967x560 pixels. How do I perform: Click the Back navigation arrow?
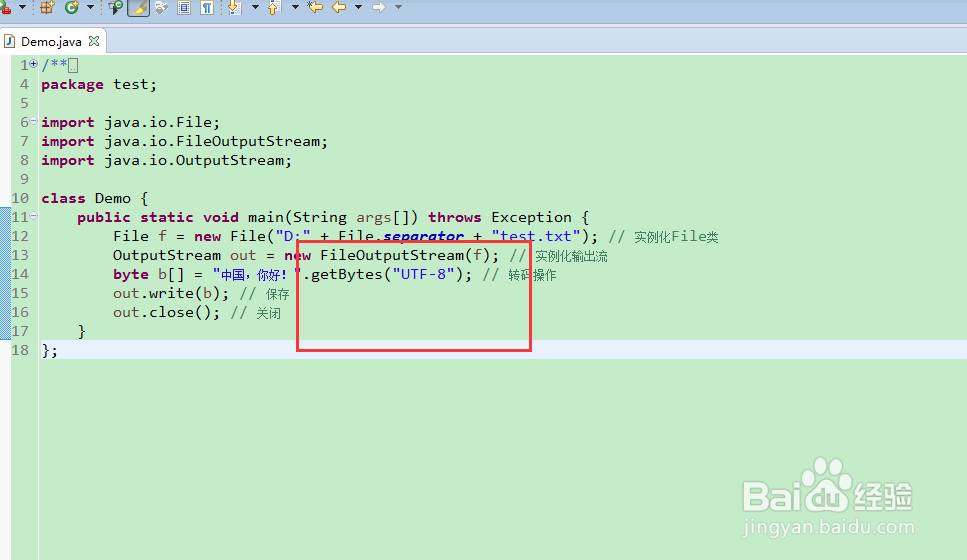tap(339, 7)
